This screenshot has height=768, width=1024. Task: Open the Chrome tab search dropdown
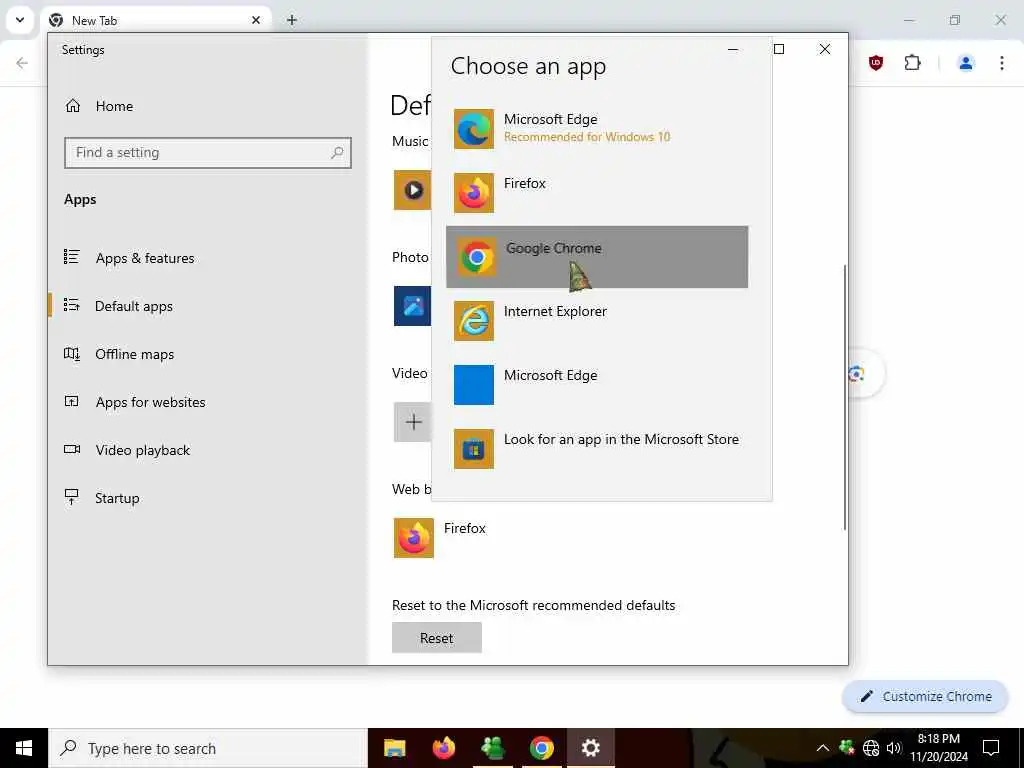(x=20, y=20)
